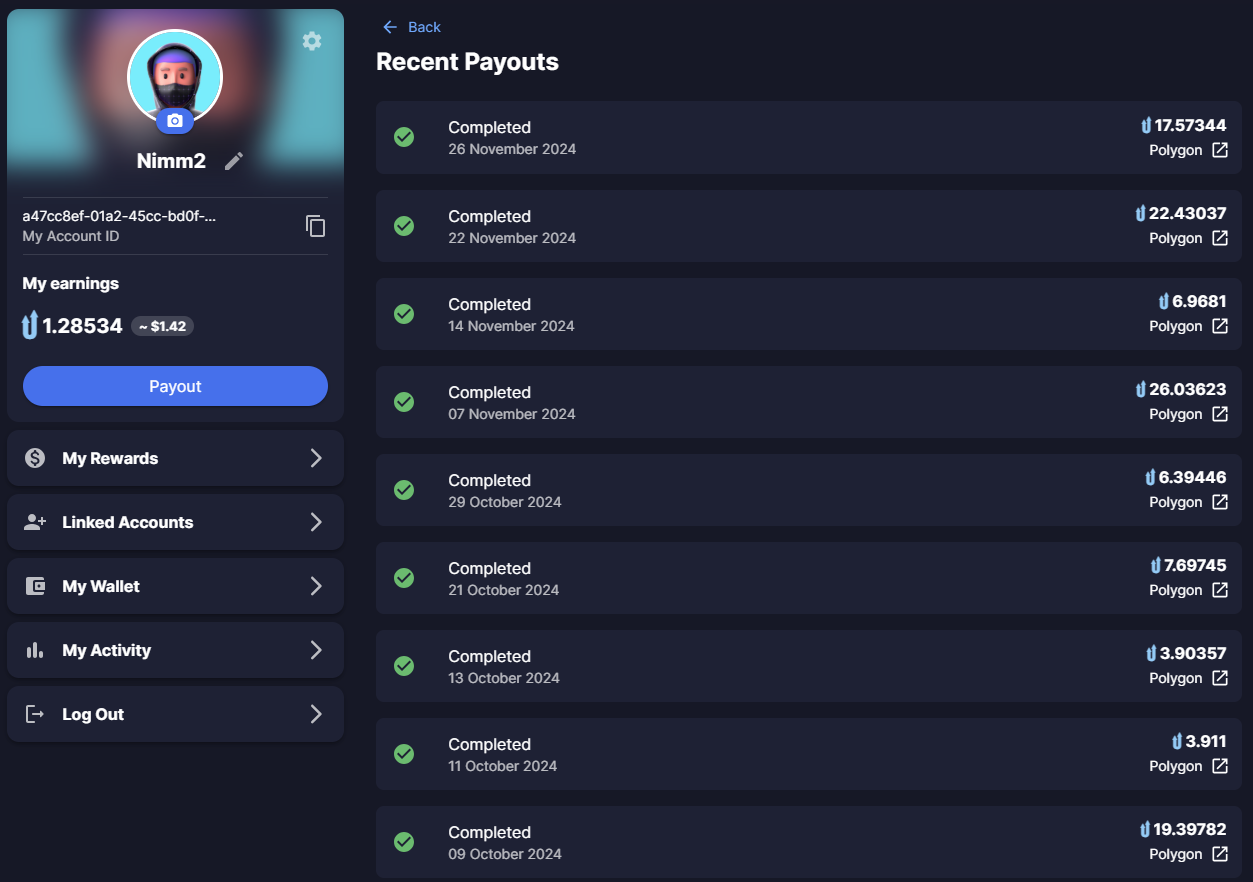Copy the Account ID with copy icon

(x=315, y=226)
